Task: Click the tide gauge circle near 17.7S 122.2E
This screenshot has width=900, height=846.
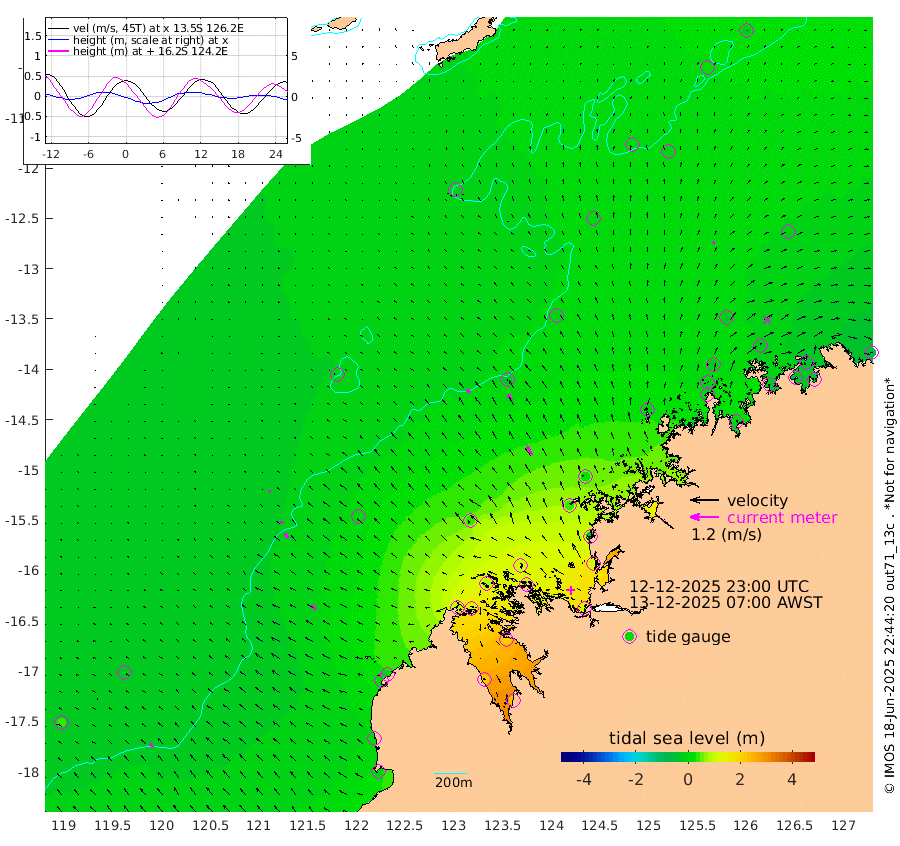Action: (x=374, y=739)
